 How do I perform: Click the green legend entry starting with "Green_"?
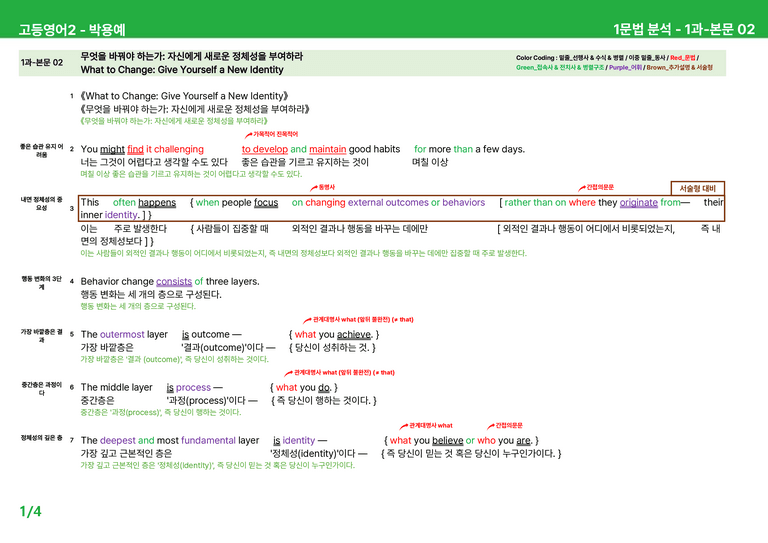tap(560, 68)
